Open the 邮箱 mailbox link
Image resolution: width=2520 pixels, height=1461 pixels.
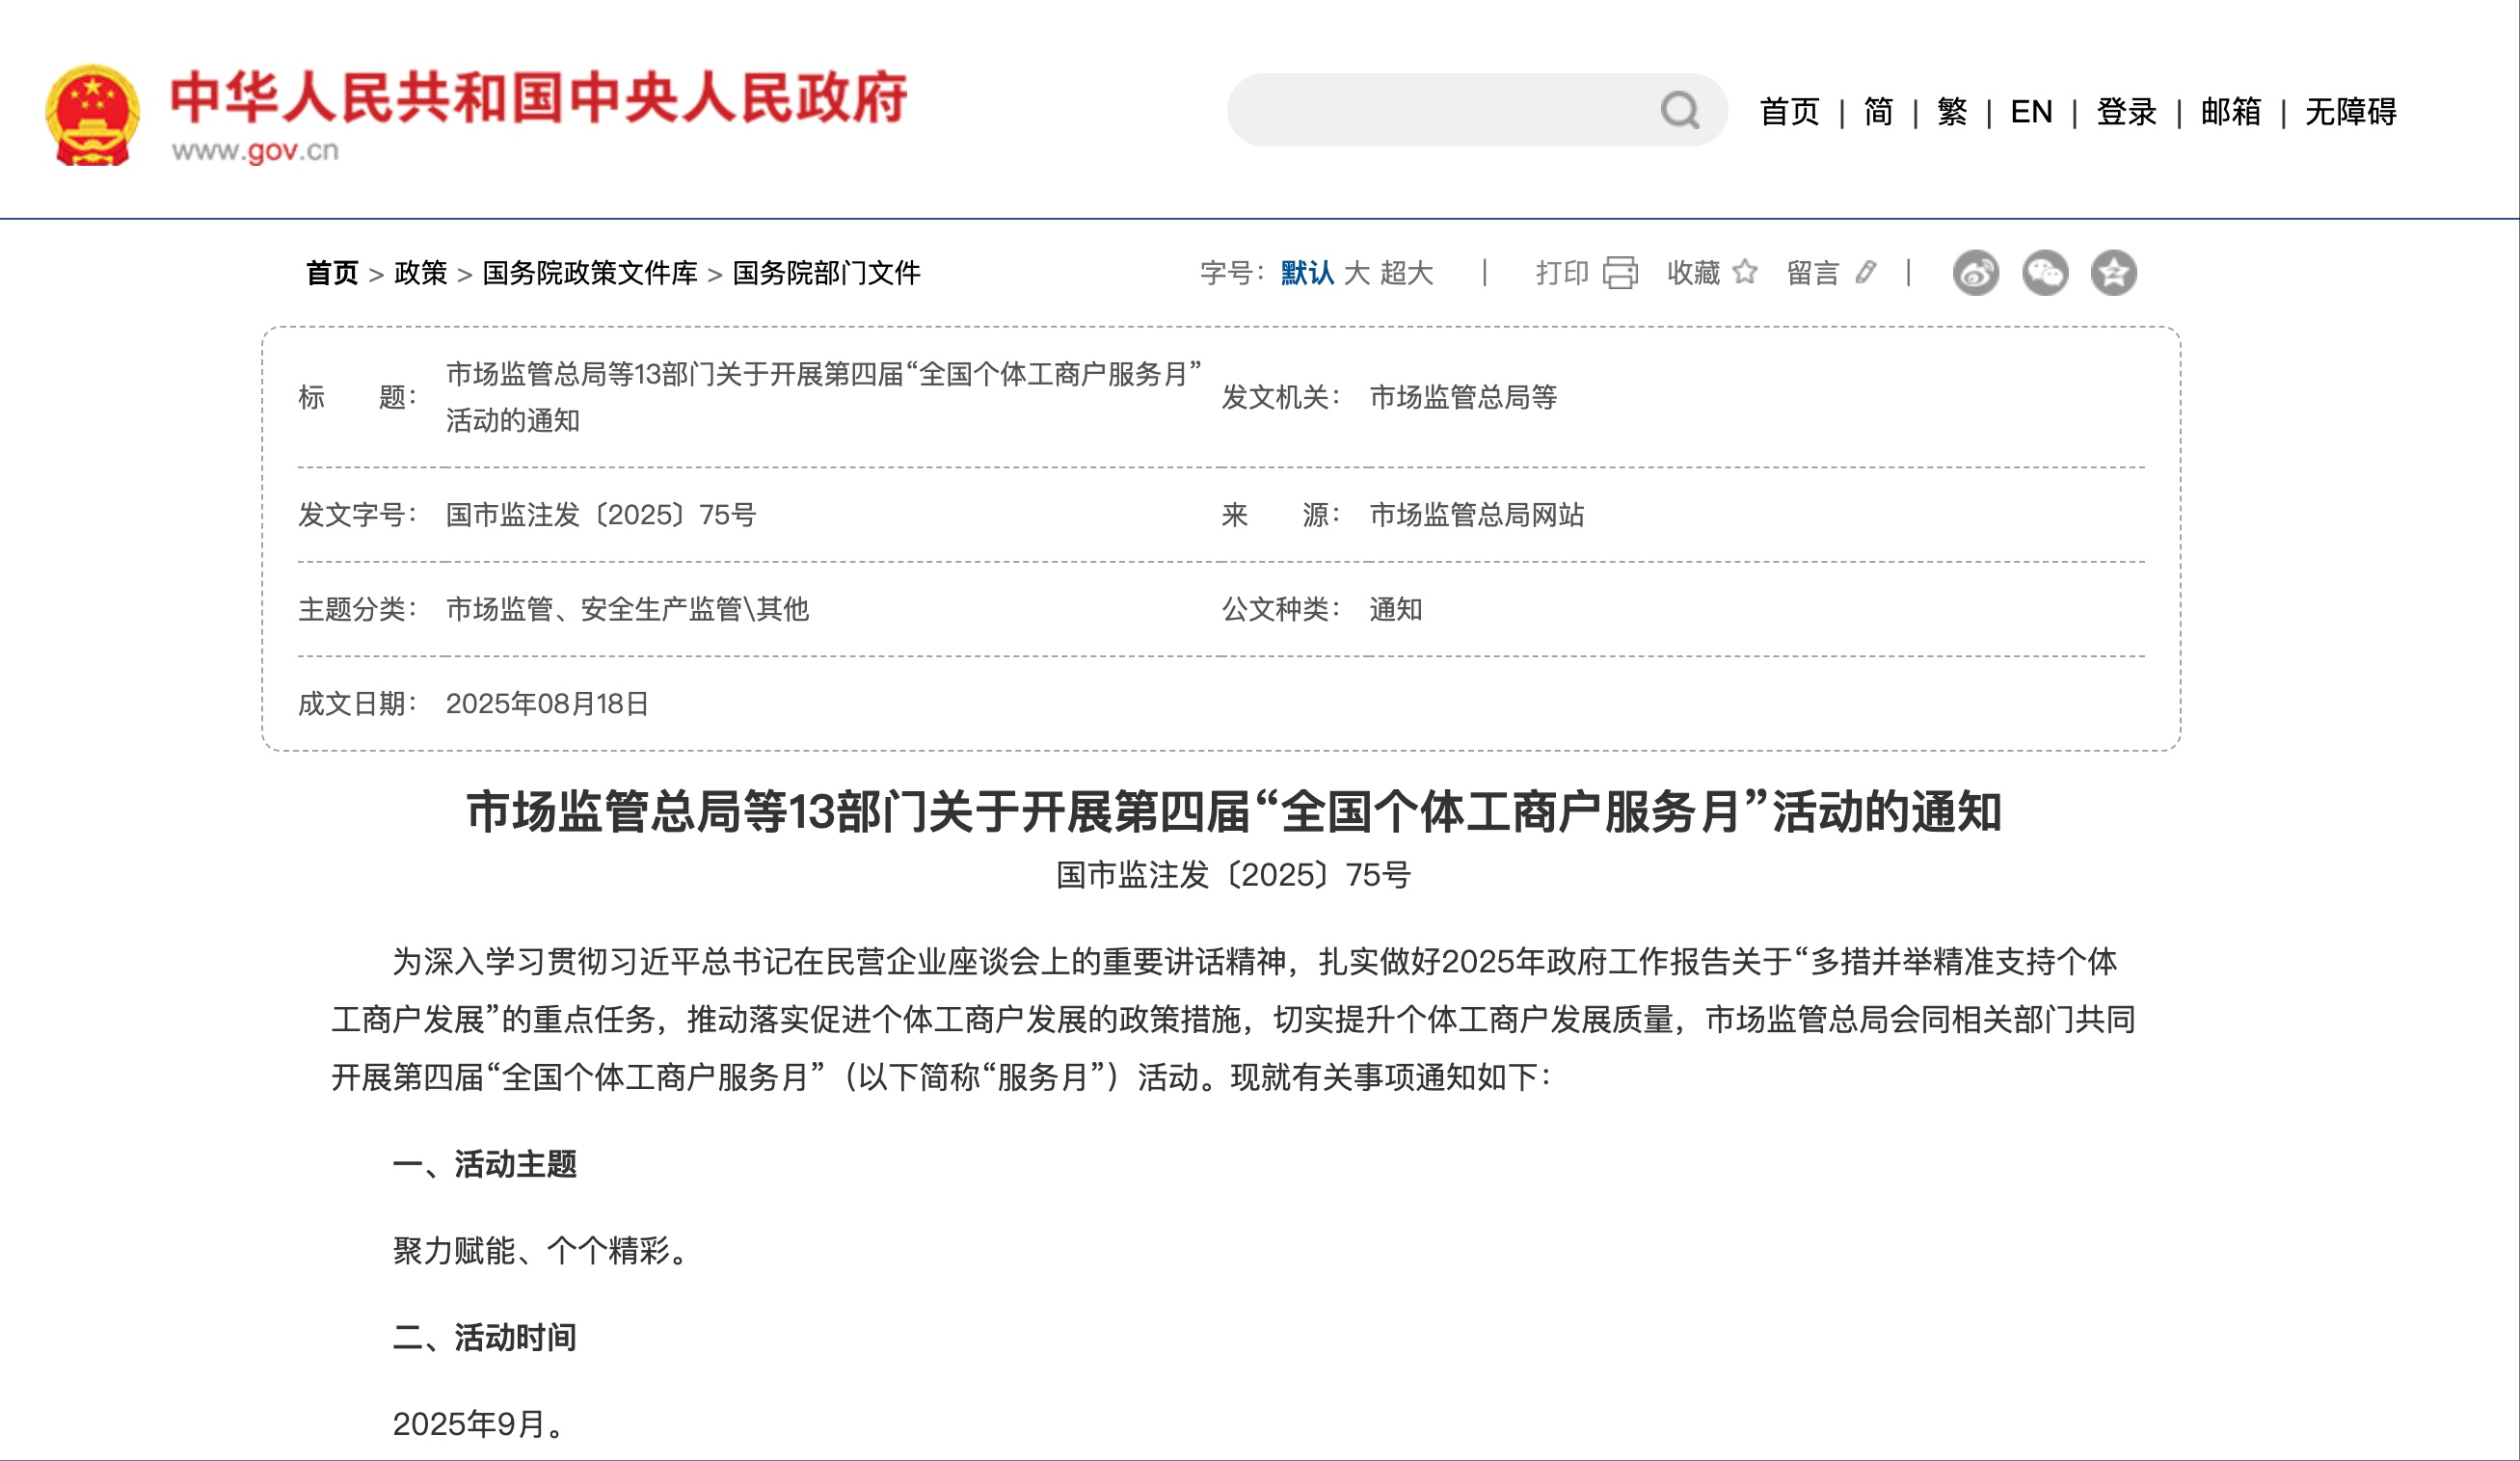tap(2231, 112)
